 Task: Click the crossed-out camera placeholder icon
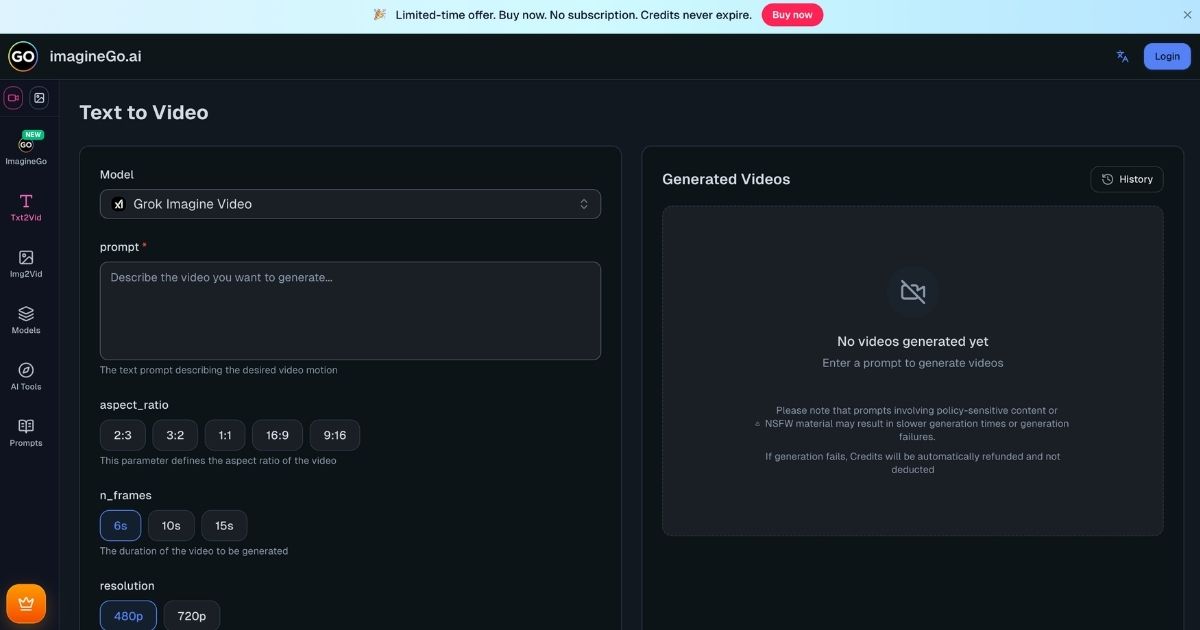[913, 291]
